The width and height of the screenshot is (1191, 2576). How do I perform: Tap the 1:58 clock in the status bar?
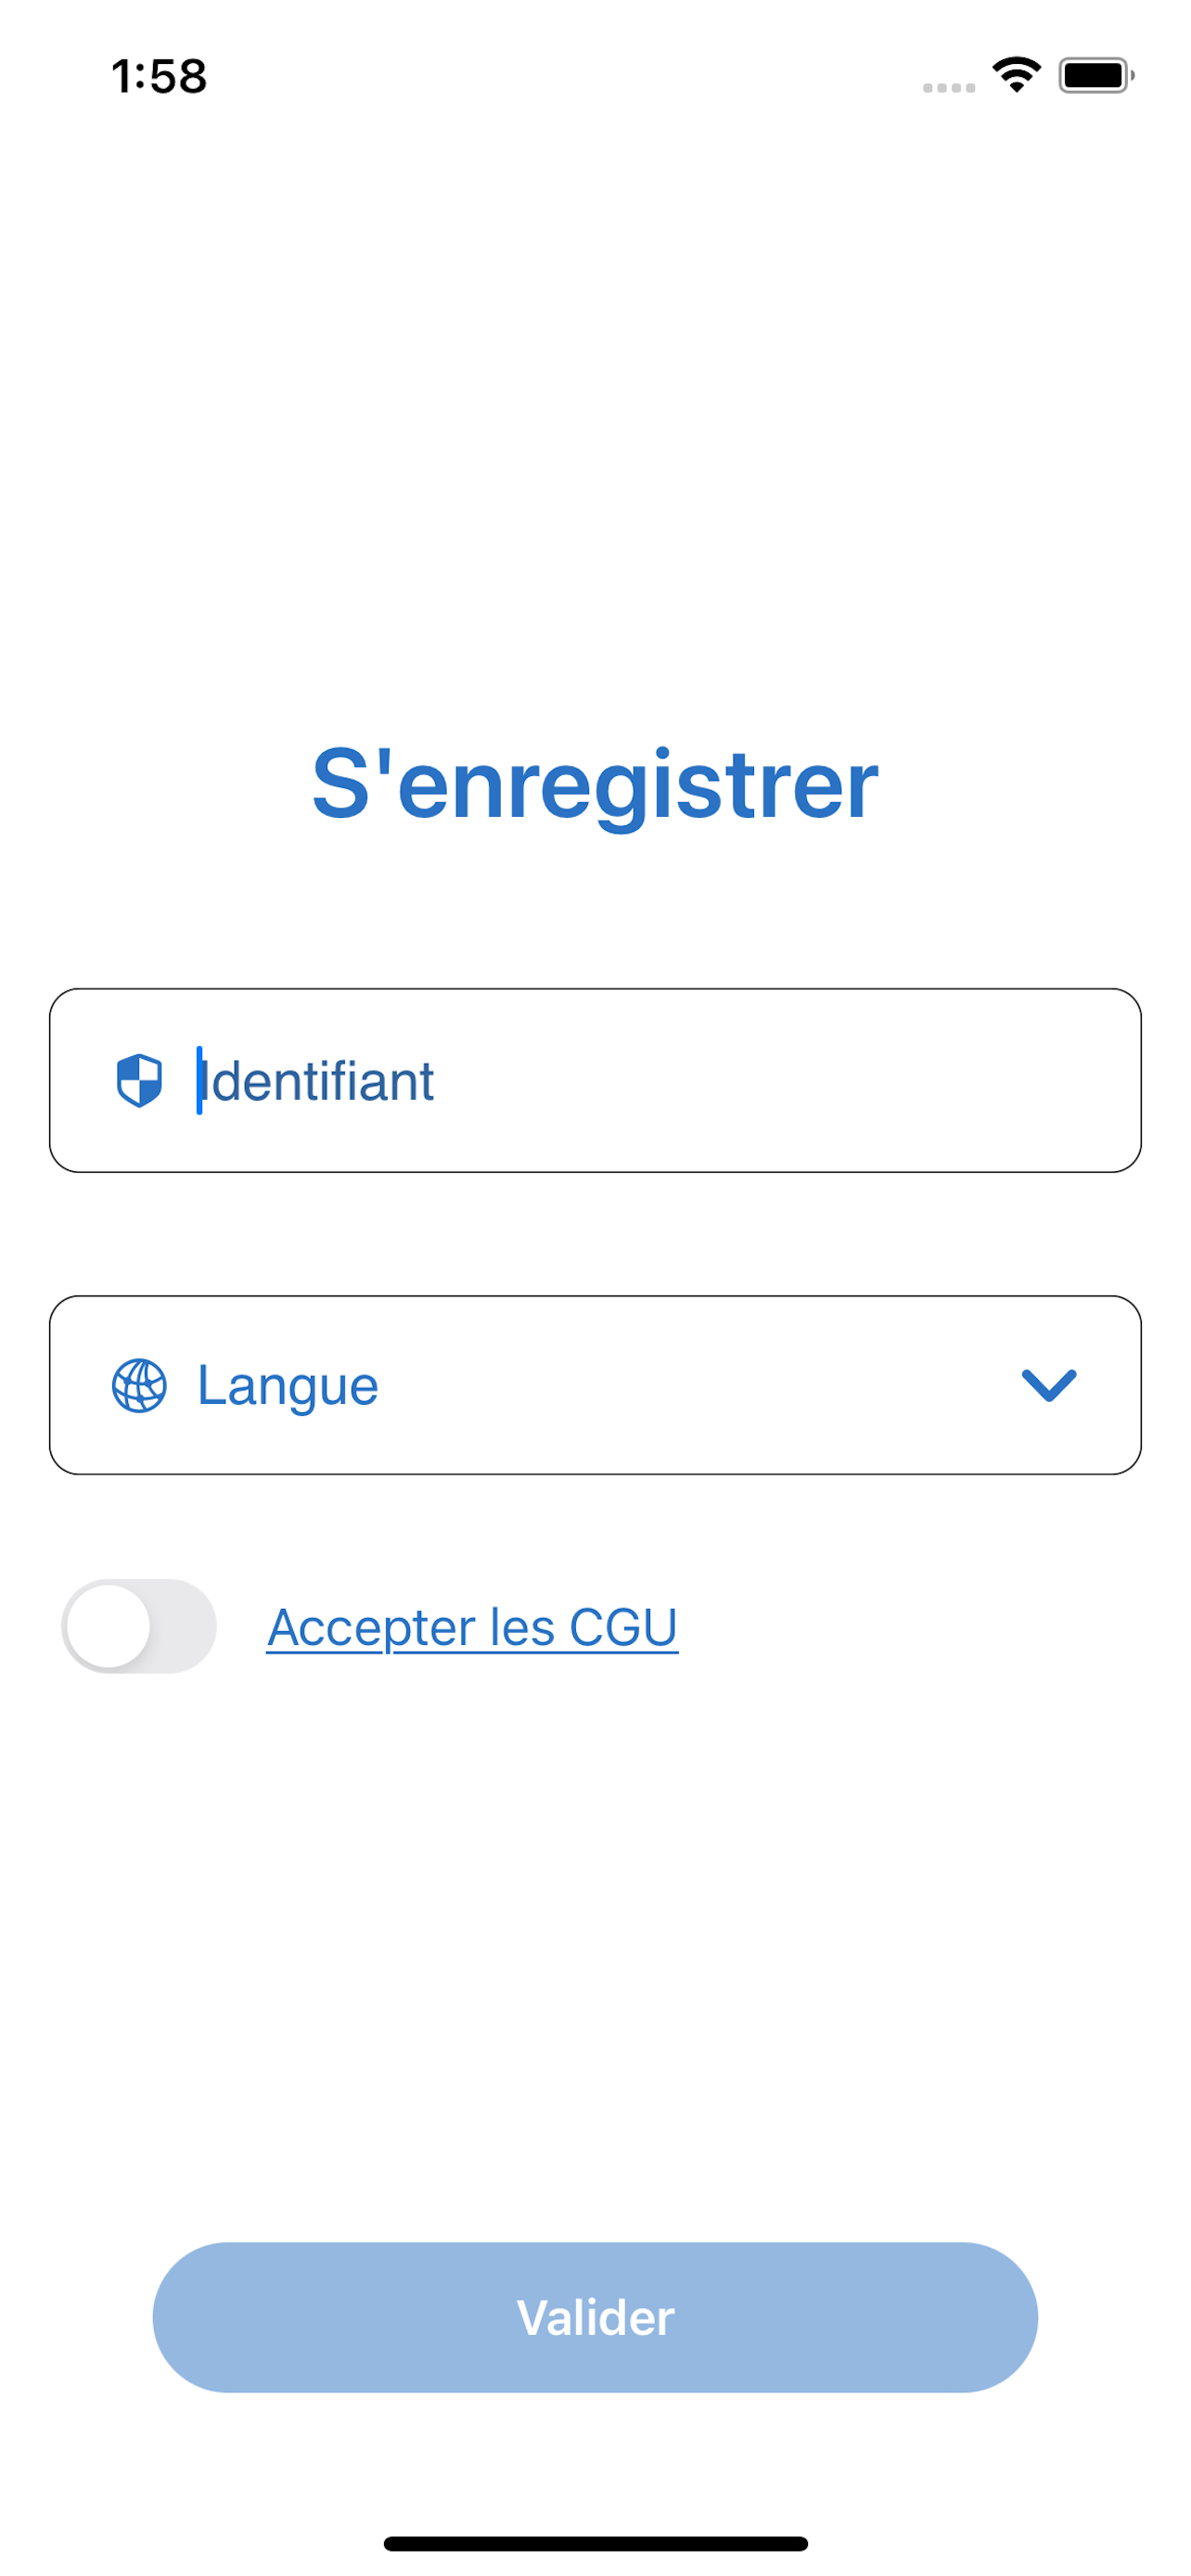(x=159, y=76)
